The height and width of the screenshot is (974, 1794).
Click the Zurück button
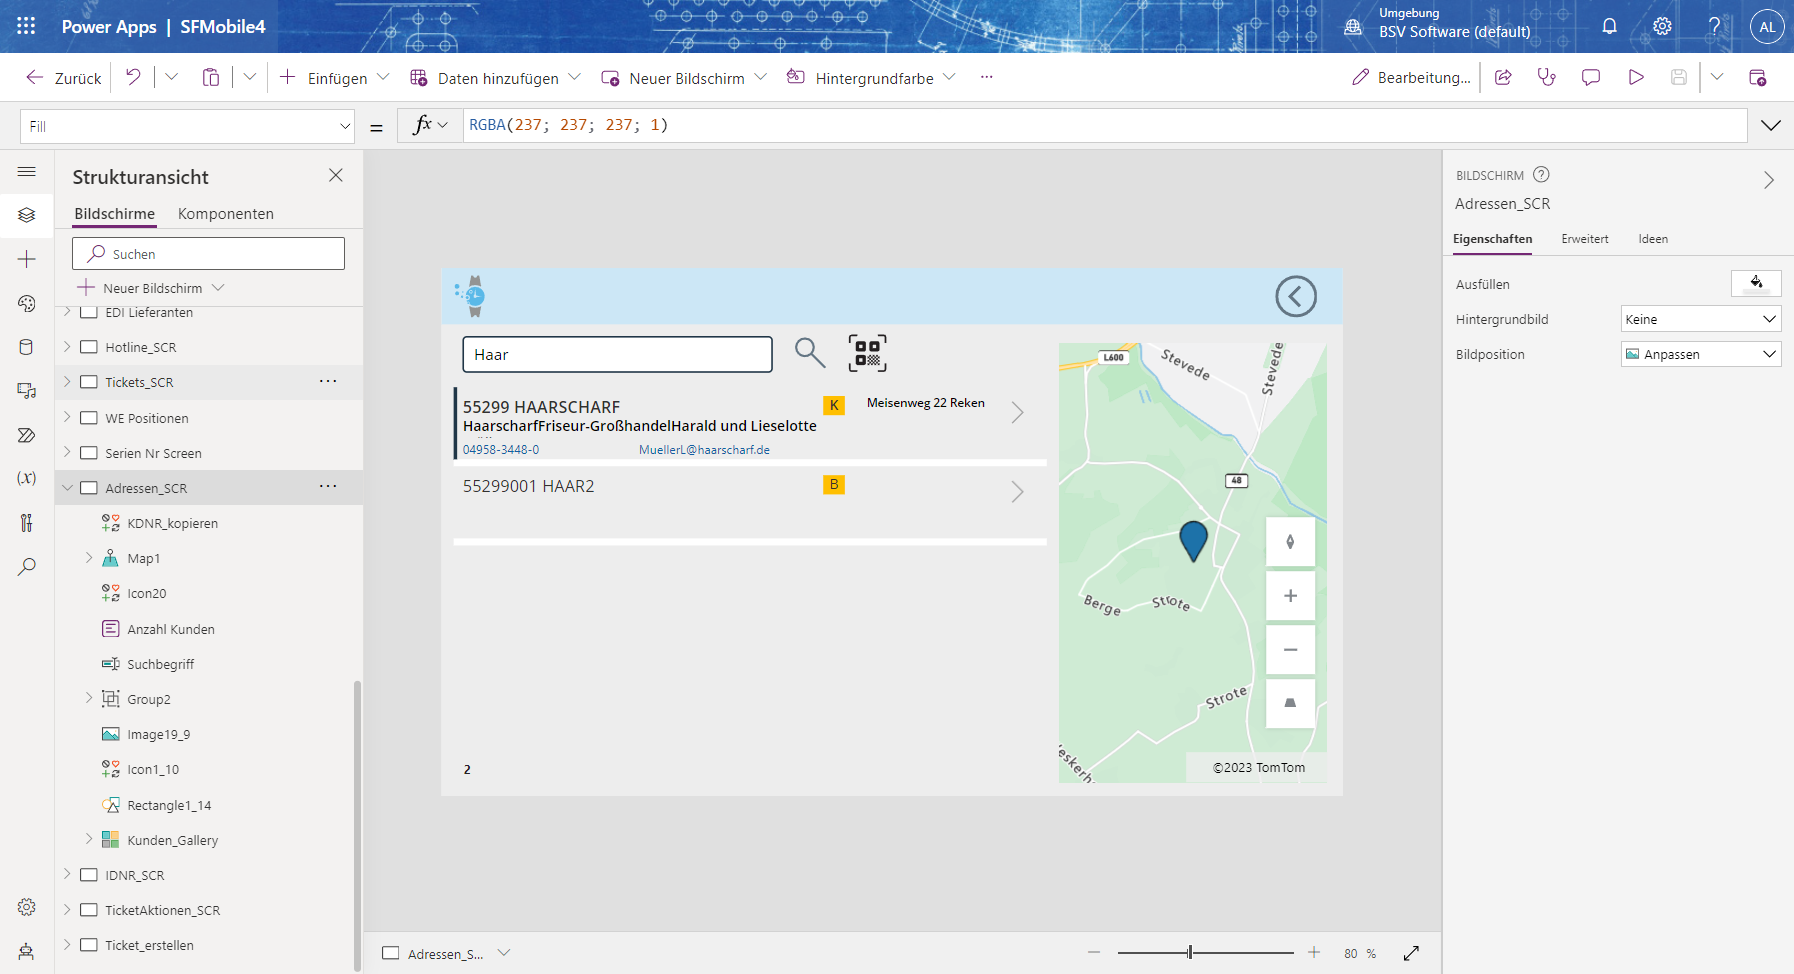64,78
